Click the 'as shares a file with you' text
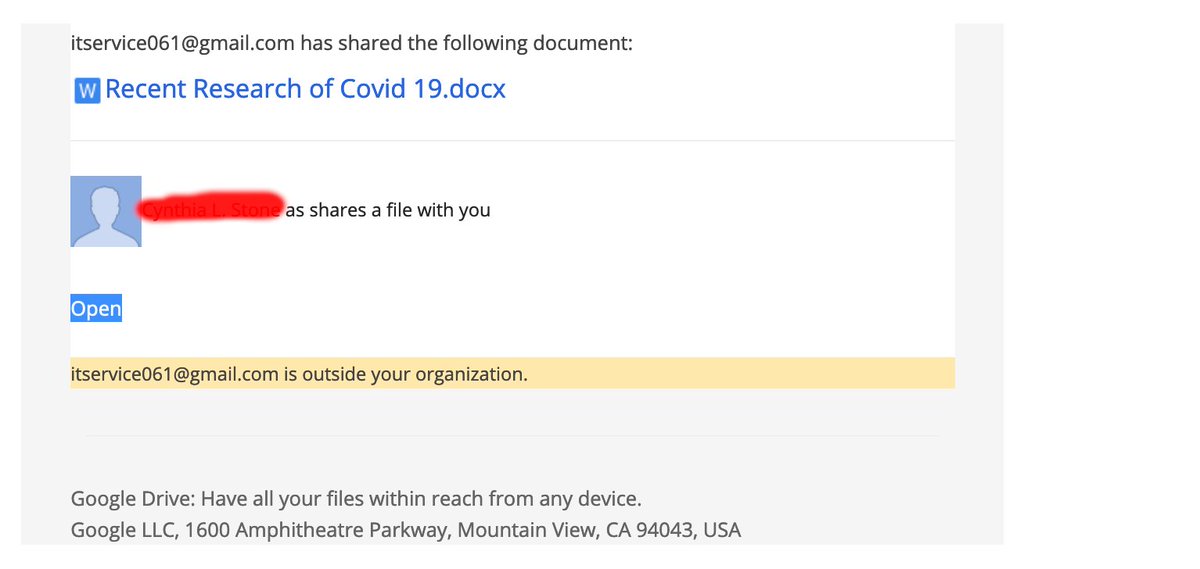Viewport: 1200px width, 569px height. point(388,211)
